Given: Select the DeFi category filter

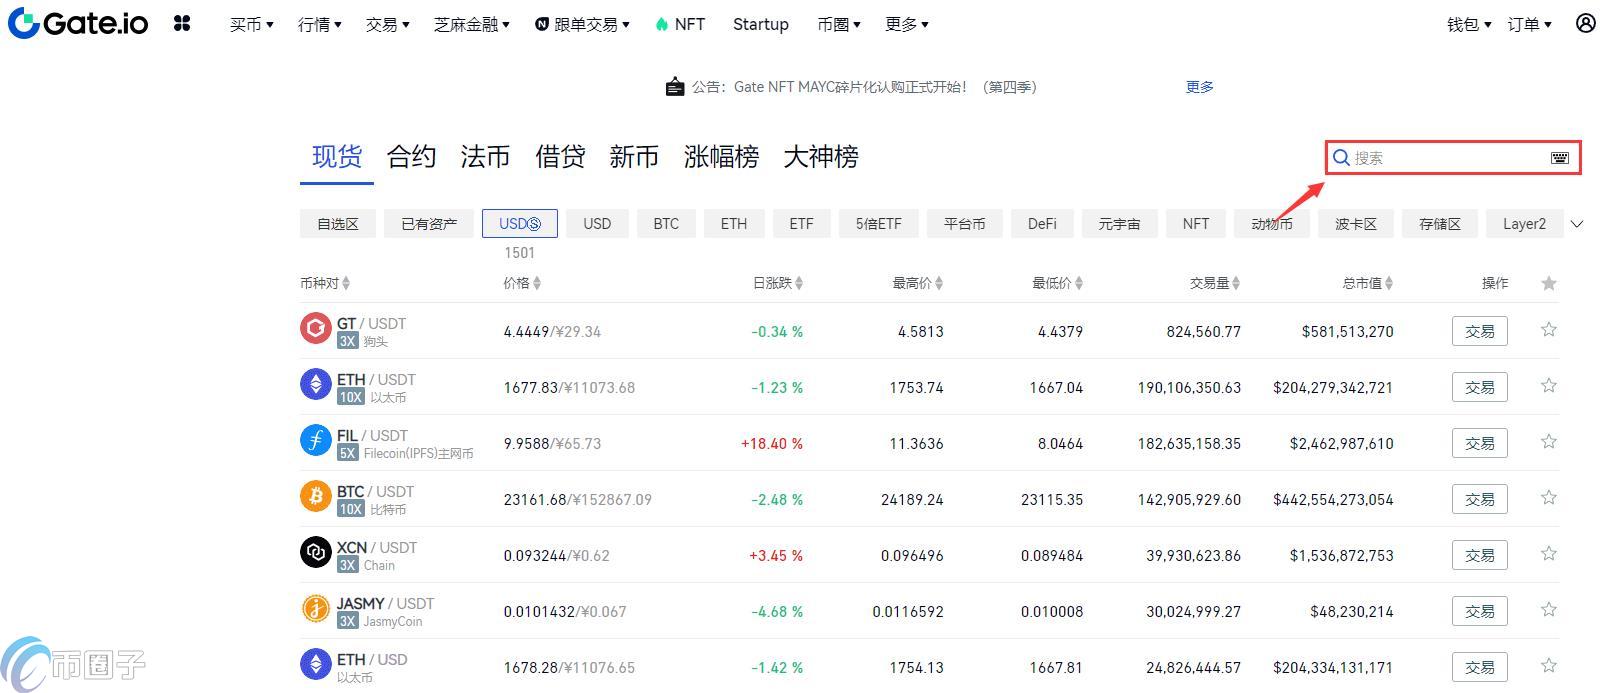Looking at the screenshot, I should click(x=1041, y=224).
